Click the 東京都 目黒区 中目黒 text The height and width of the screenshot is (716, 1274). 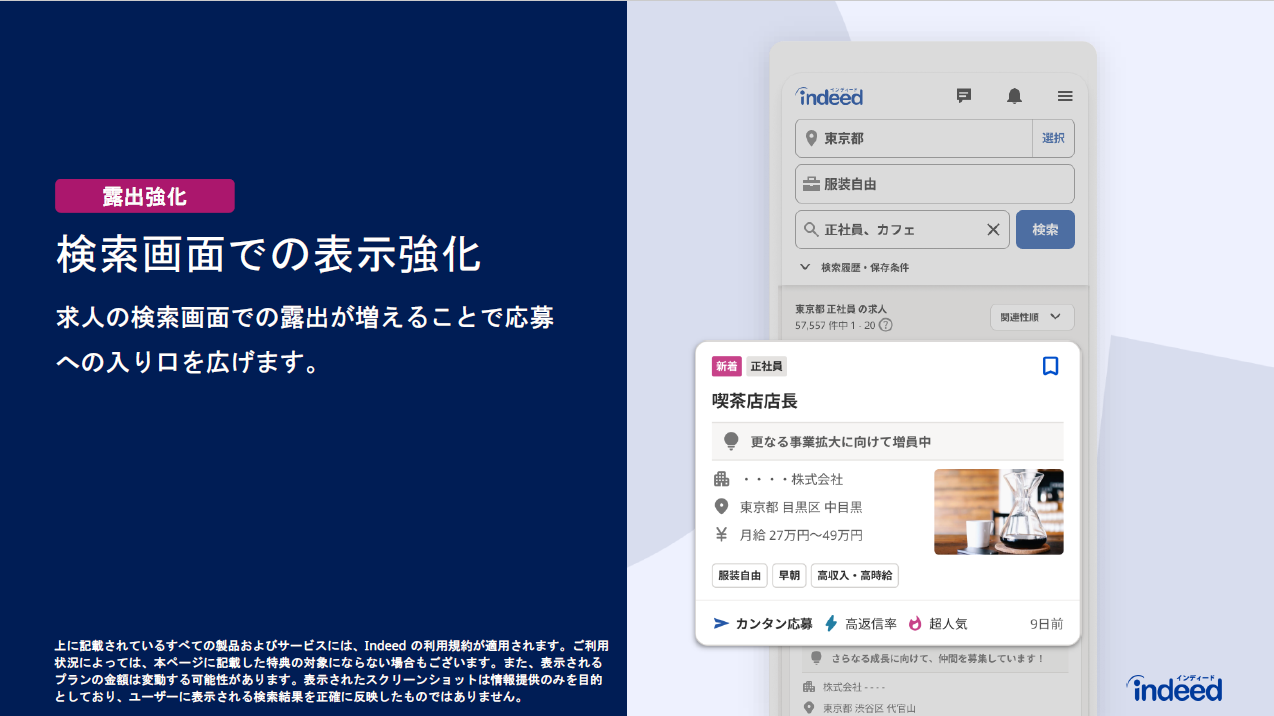pos(801,507)
